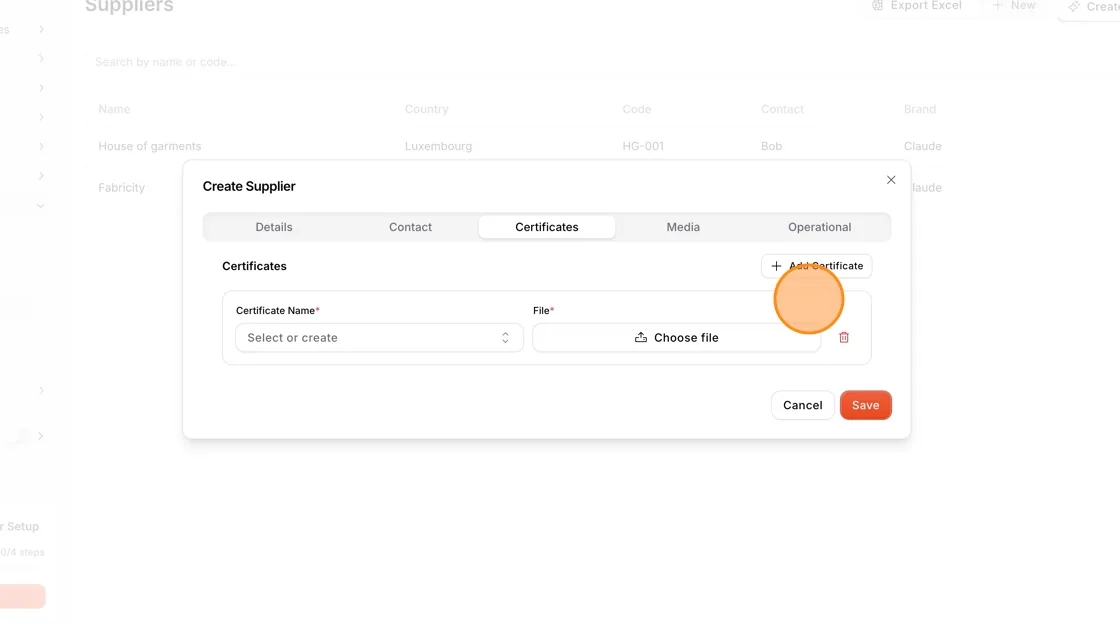The image size is (1120, 626).
Task: Click the Bob contact cell
Action: [x=771, y=146]
